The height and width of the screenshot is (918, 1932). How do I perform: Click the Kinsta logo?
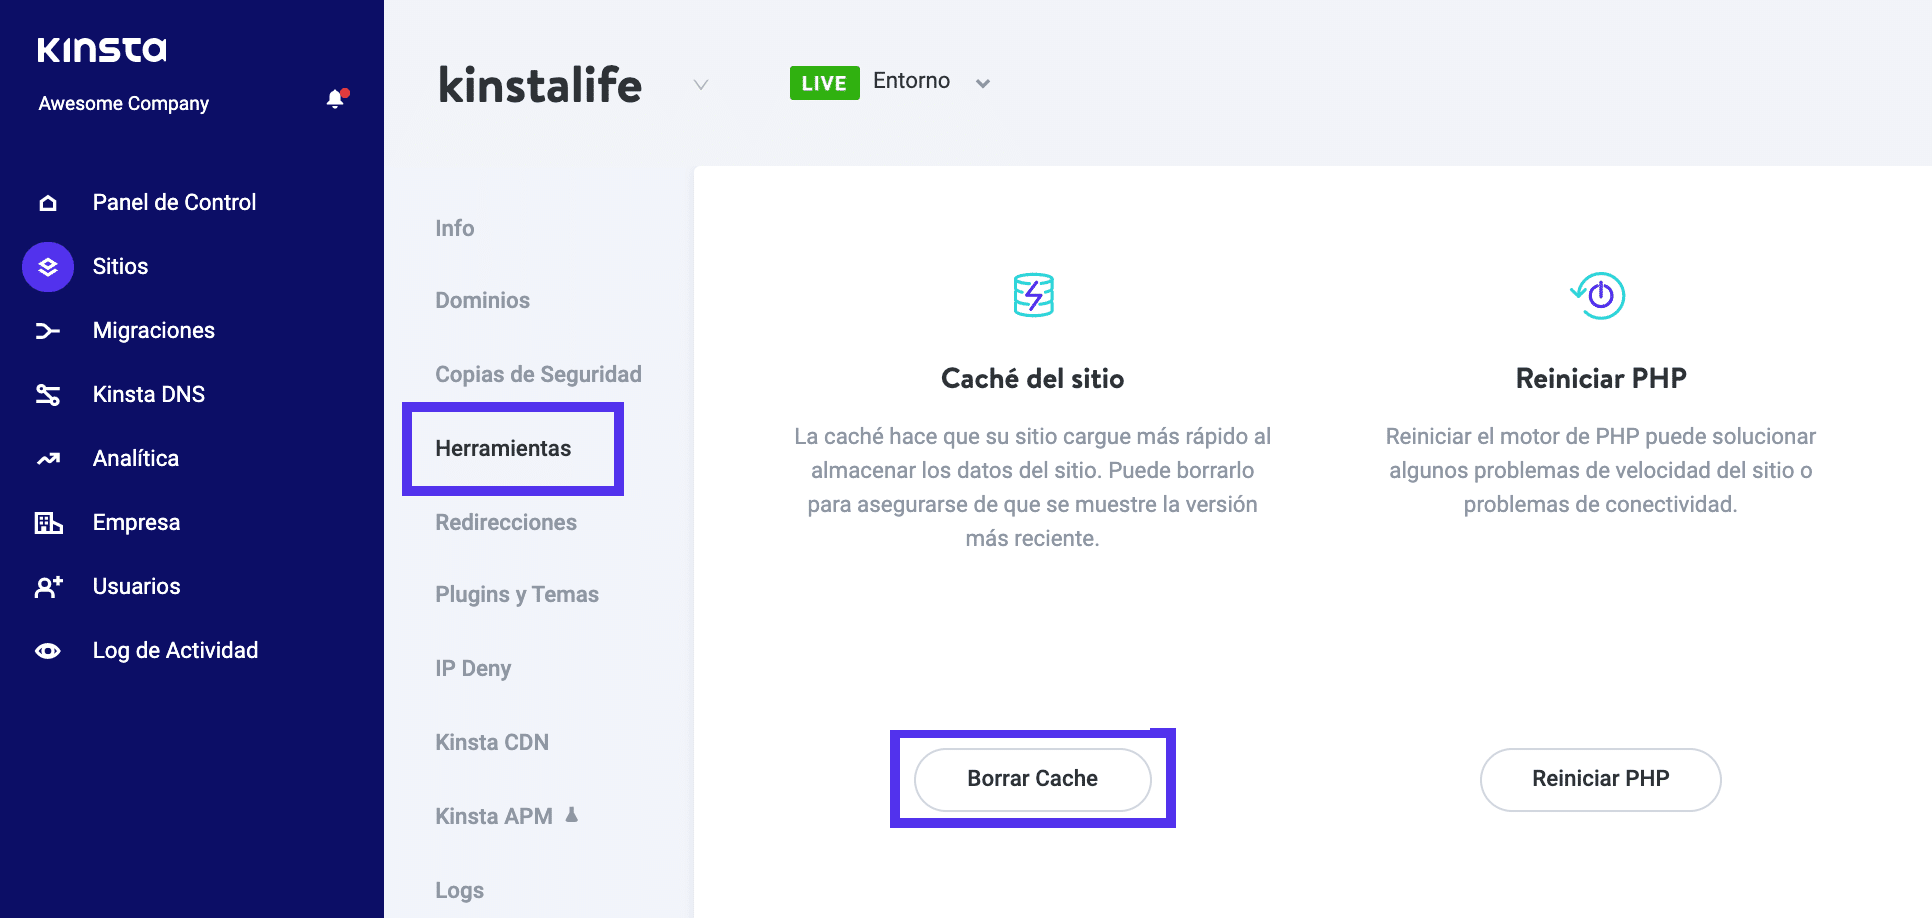coord(102,50)
